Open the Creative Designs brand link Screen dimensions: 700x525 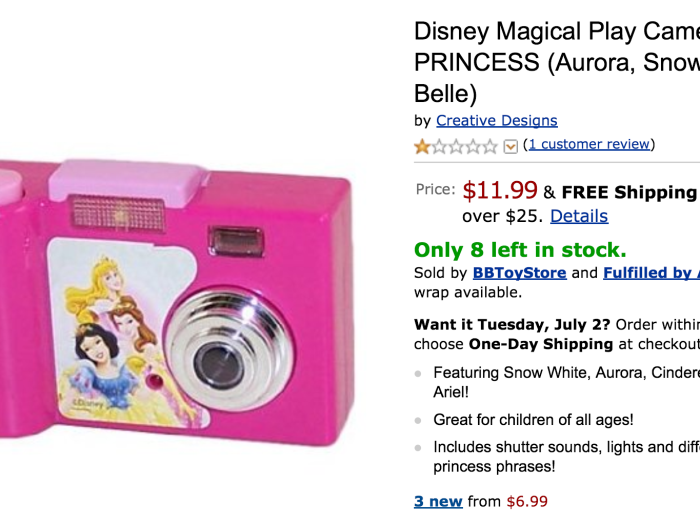pyautogui.click(x=496, y=120)
